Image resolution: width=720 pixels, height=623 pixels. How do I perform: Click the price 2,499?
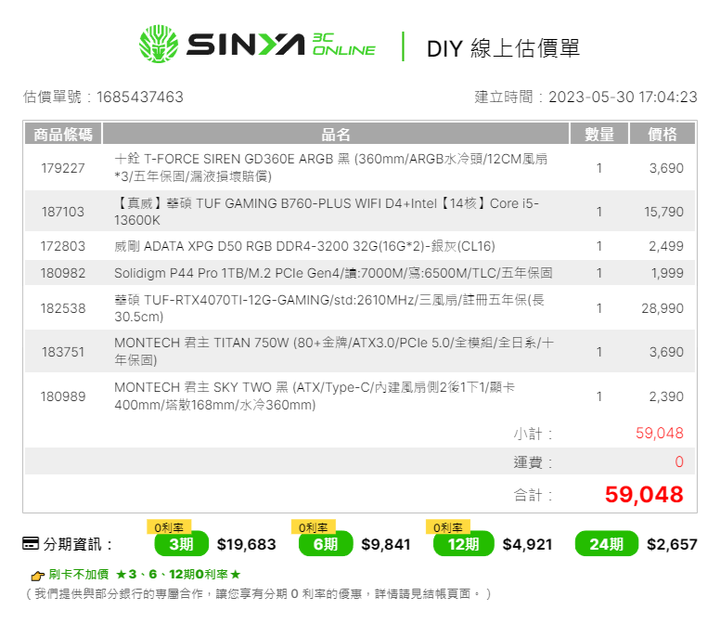[x=666, y=247]
